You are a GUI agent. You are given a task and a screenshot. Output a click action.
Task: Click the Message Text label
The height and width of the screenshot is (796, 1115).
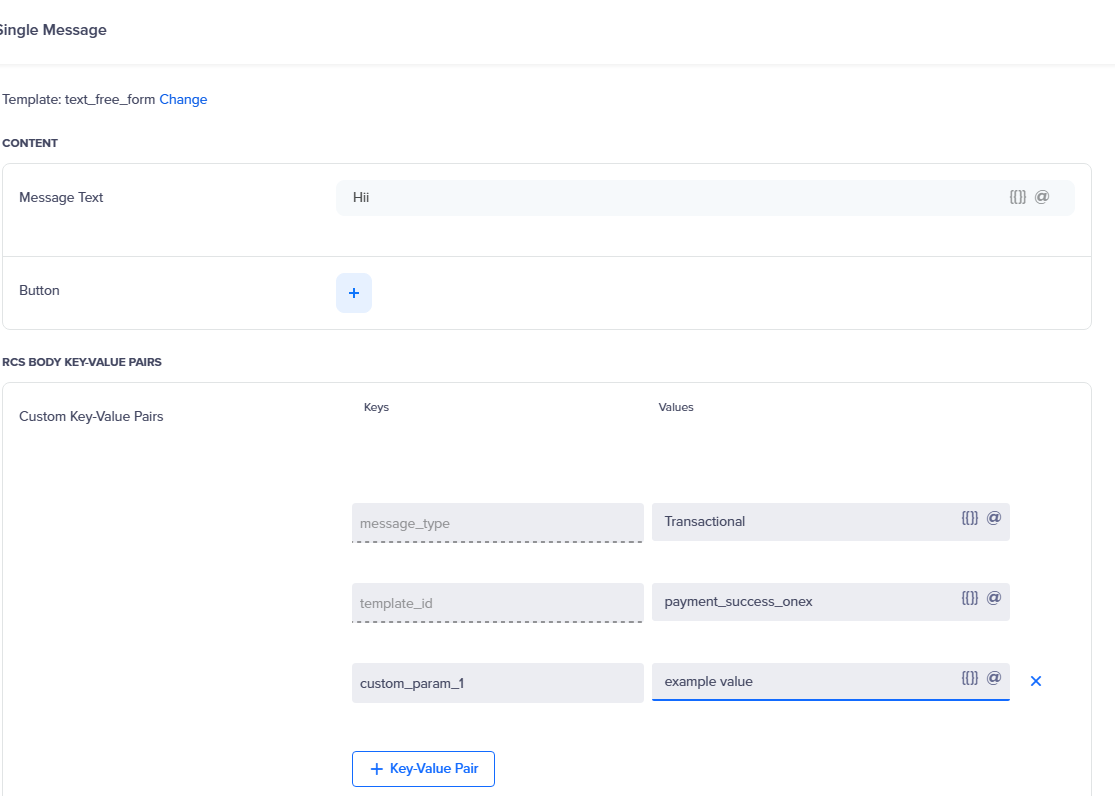pos(61,198)
